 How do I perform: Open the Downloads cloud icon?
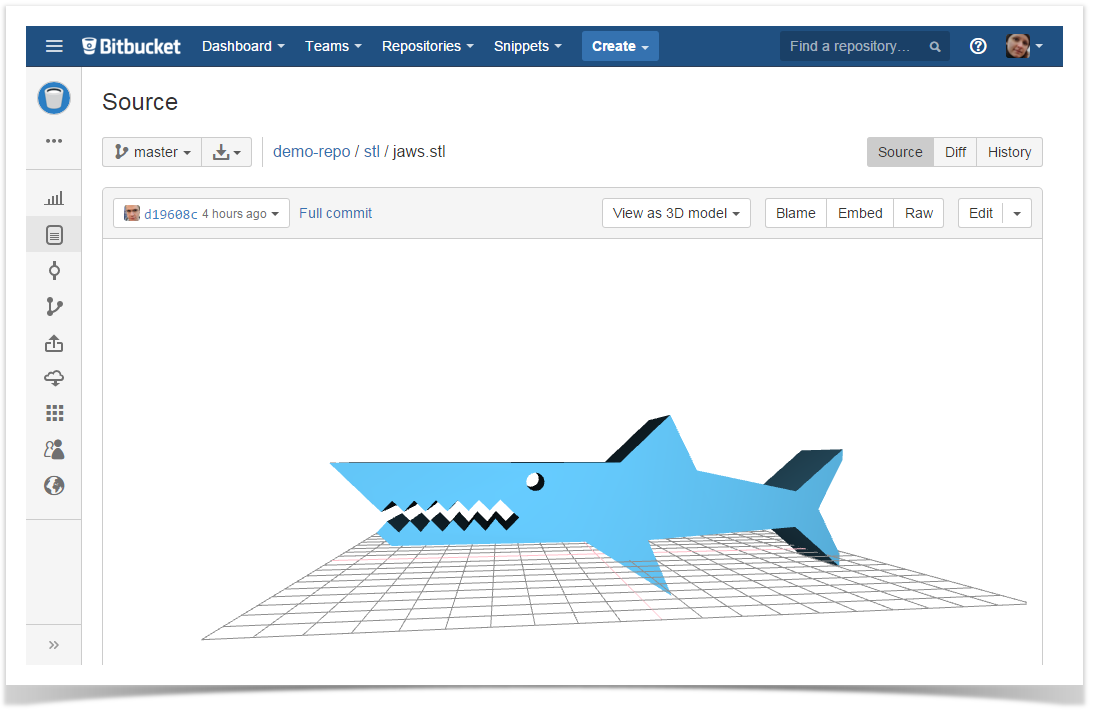(x=54, y=378)
